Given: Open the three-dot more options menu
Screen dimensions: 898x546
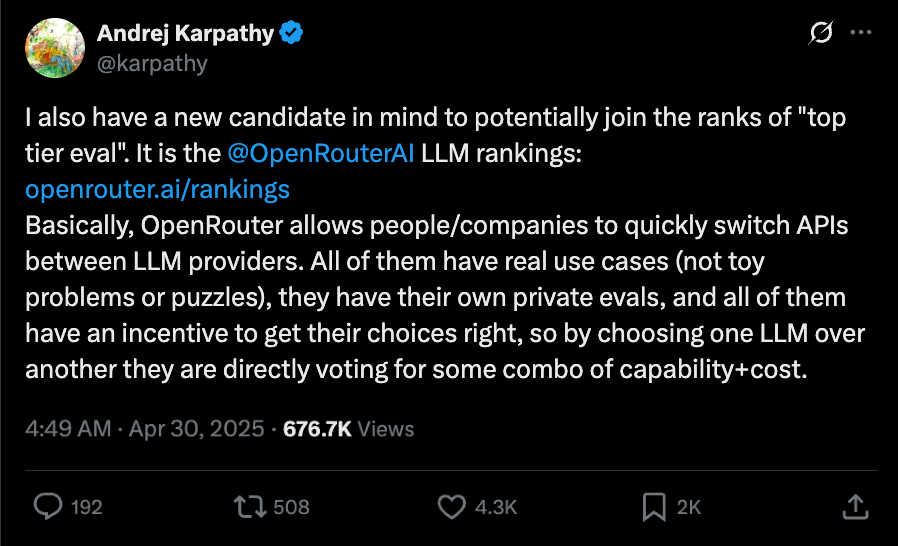Looking at the screenshot, I should click(860, 33).
